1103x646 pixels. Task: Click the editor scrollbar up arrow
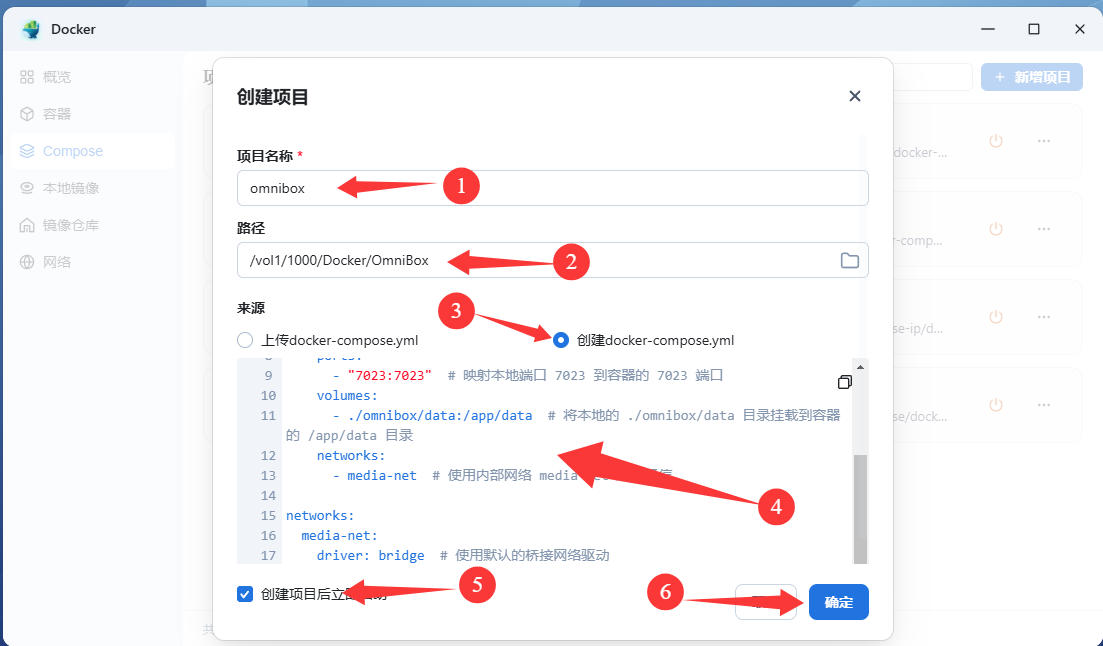(x=860, y=367)
